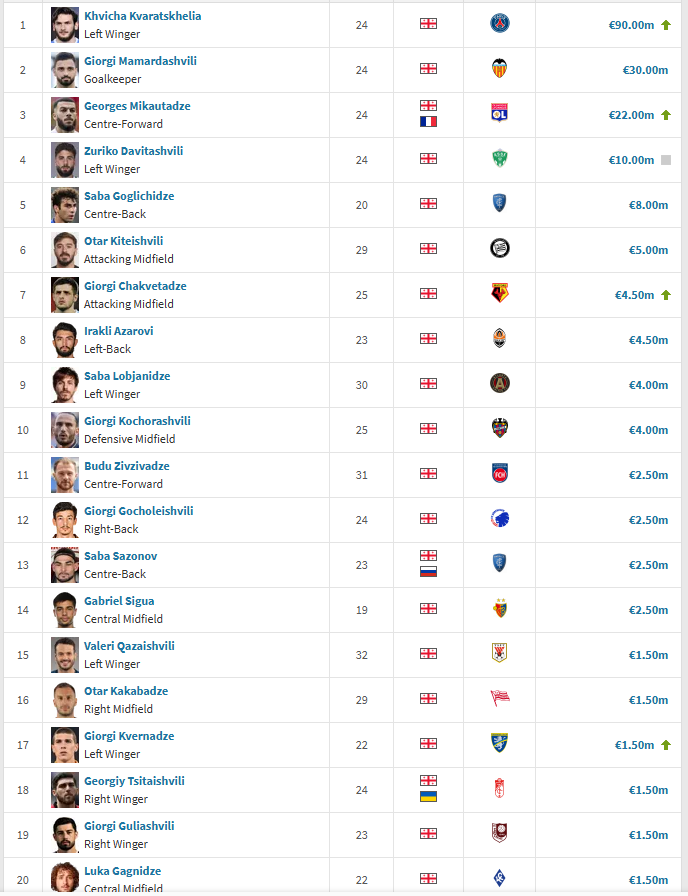
Task: Click the Heidenheim crest in Zivzivadze's row
Action: click(x=499, y=474)
